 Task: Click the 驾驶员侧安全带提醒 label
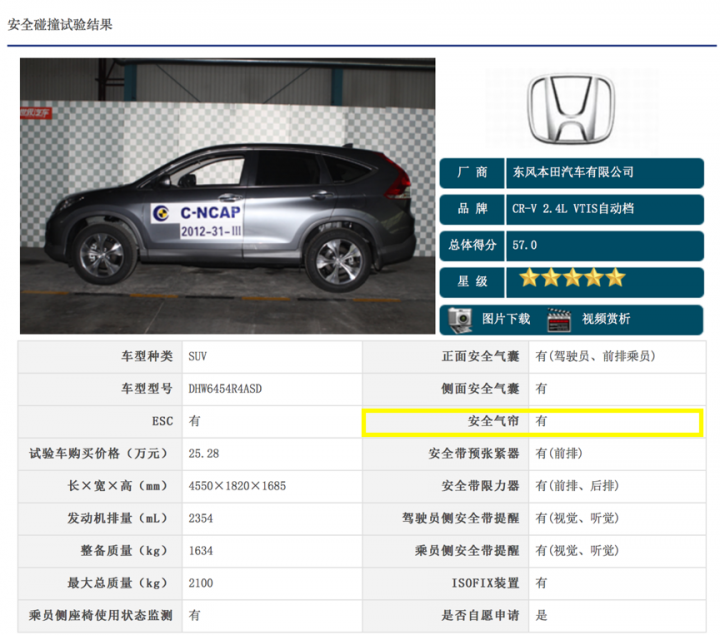pos(461,518)
